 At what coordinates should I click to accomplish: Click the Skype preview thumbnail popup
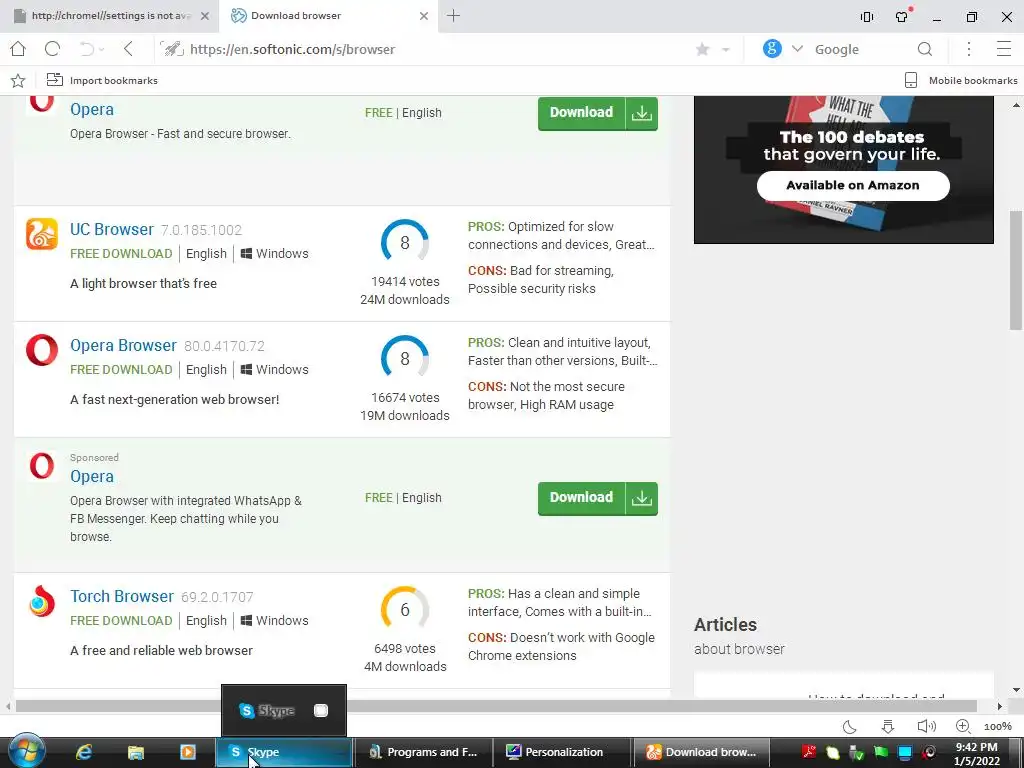coord(284,711)
